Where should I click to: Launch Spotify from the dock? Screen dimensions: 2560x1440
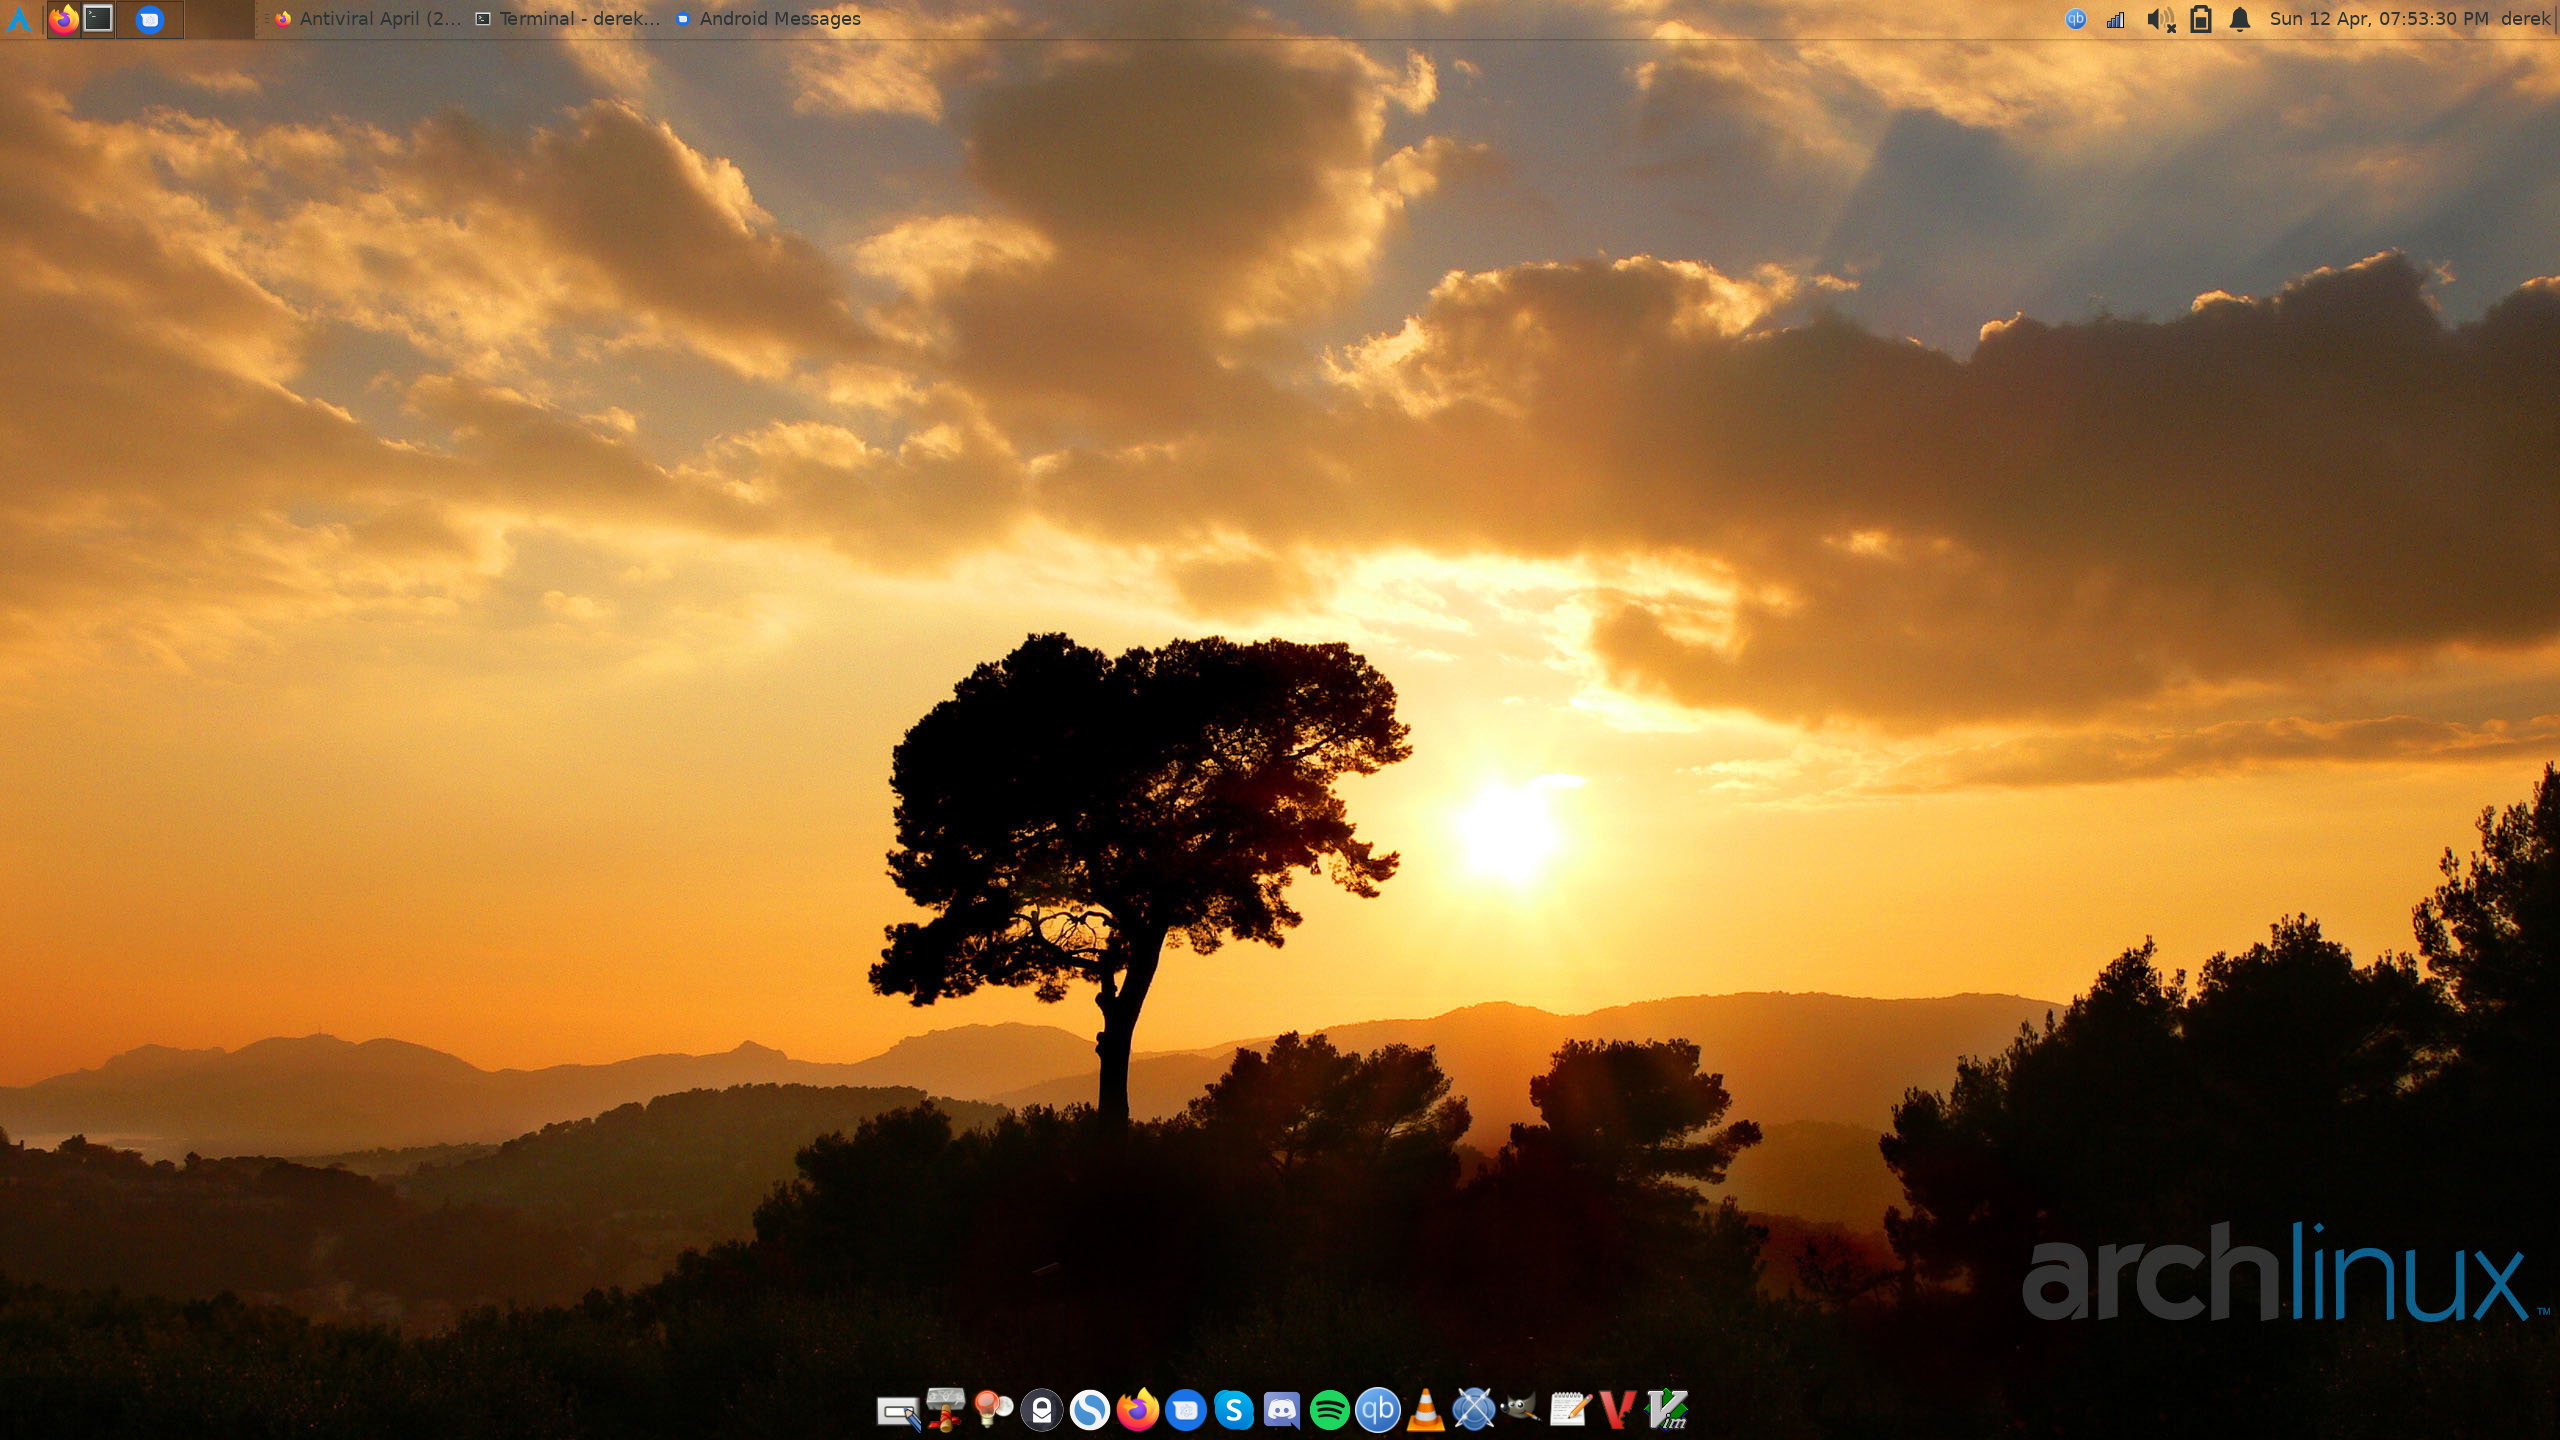click(x=1329, y=1411)
